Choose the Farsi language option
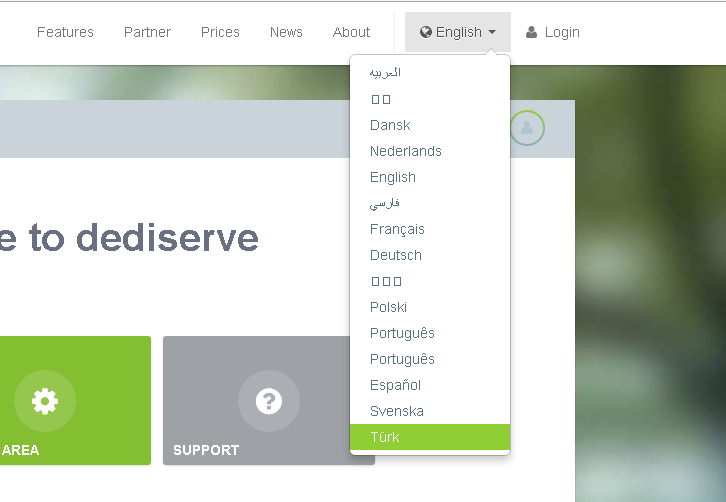This screenshot has width=726, height=502. pyautogui.click(x=430, y=203)
